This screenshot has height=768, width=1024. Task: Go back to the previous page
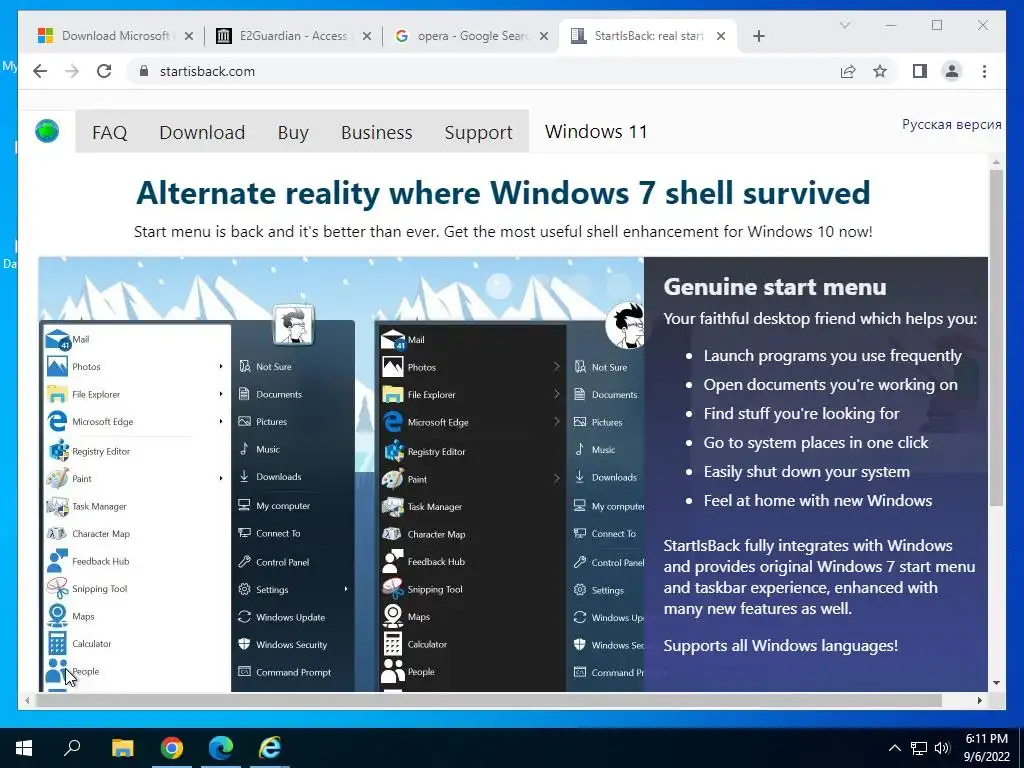[x=40, y=71]
